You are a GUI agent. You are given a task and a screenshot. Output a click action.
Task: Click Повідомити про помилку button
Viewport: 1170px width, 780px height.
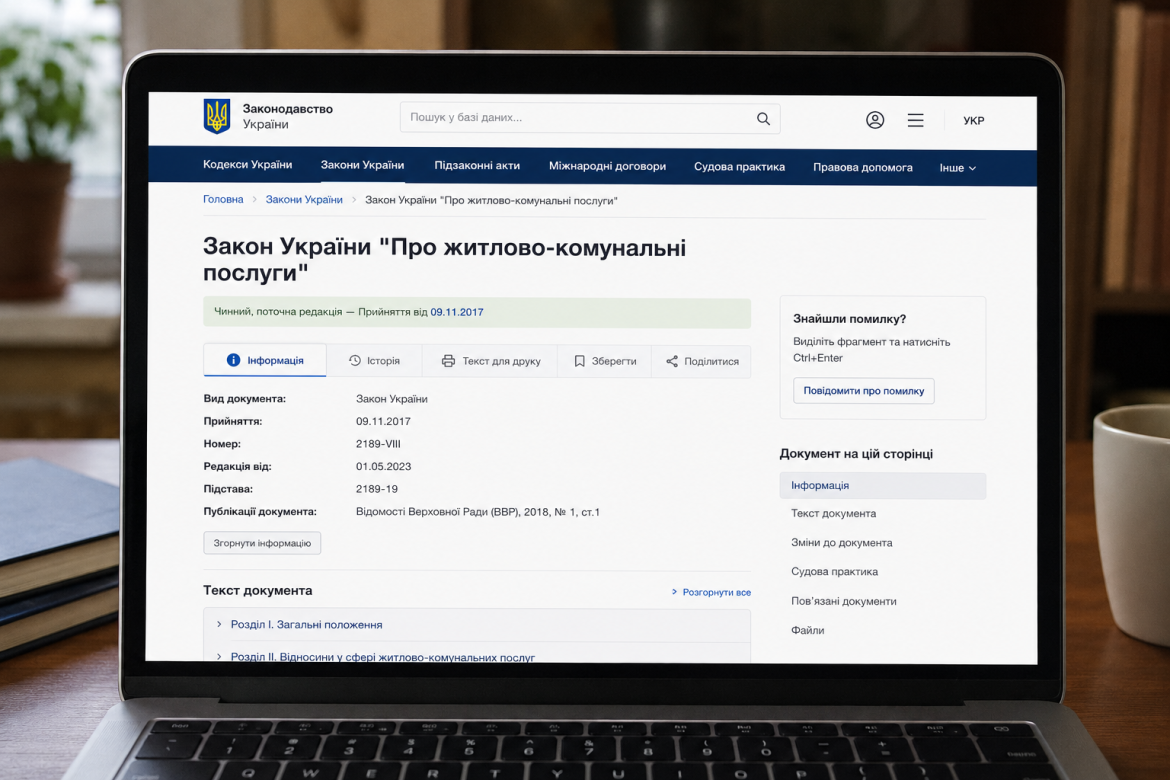point(863,390)
